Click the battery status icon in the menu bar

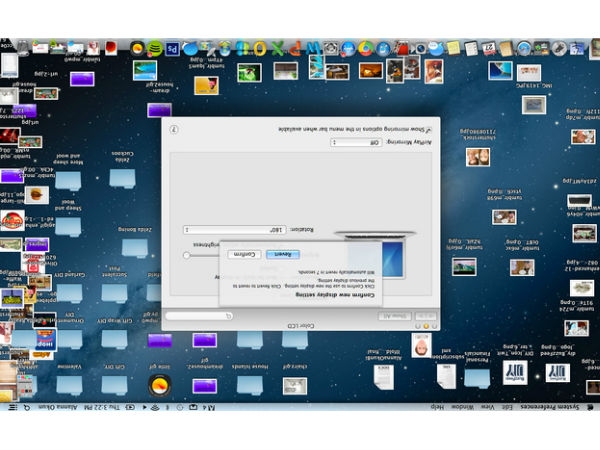(130, 408)
